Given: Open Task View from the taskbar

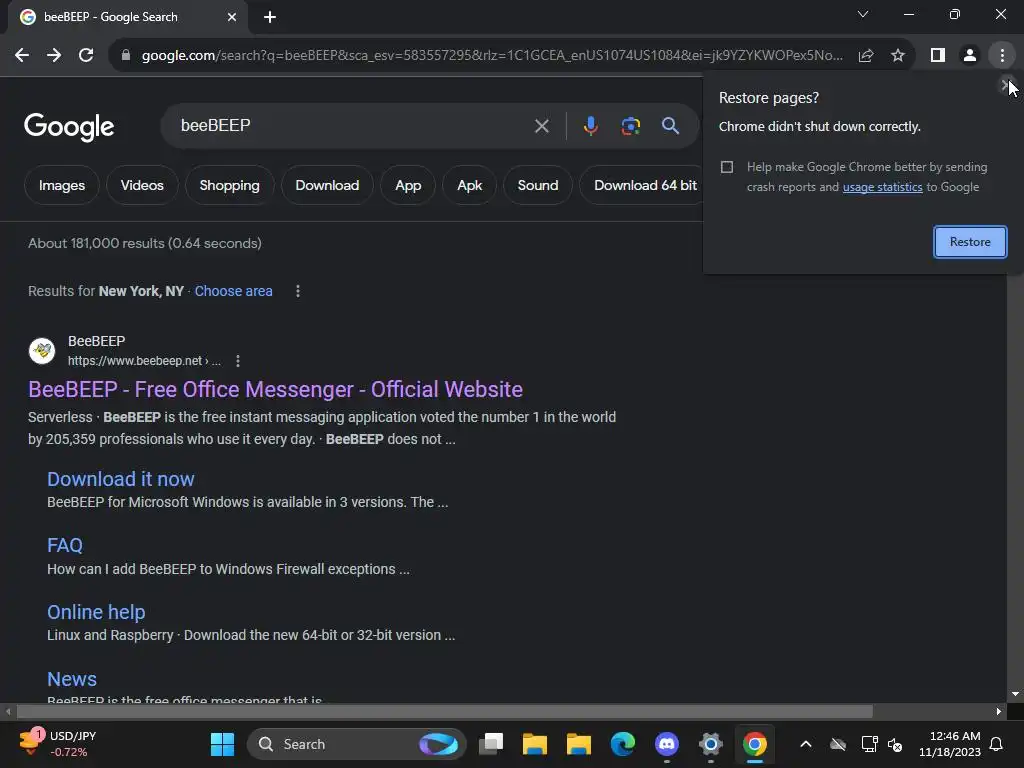Looking at the screenshot, I should point(491,744).
